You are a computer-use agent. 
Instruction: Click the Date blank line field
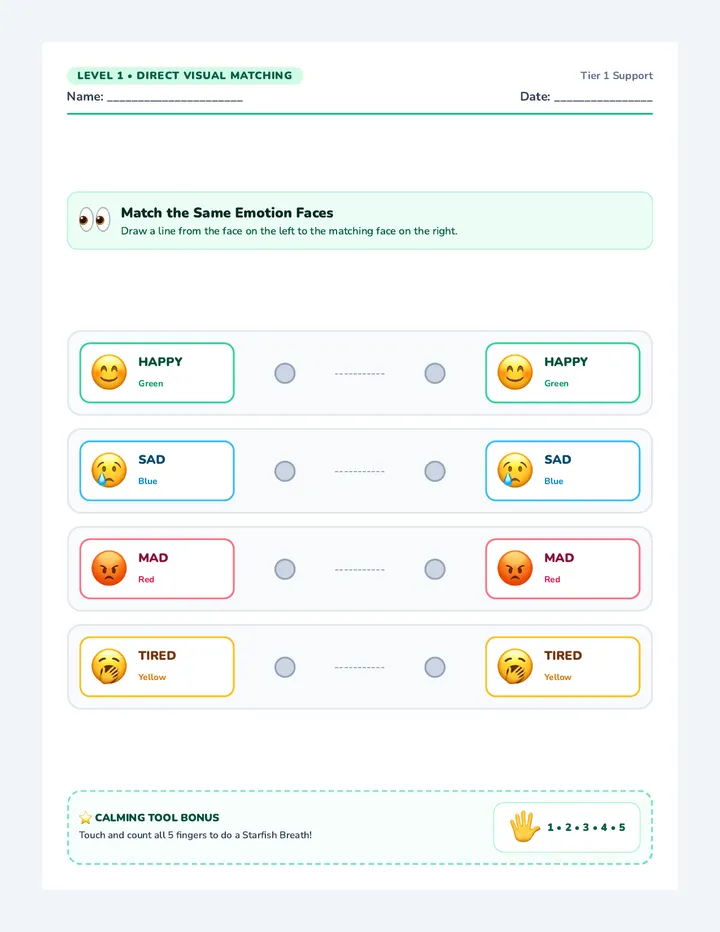pos(603,97)
